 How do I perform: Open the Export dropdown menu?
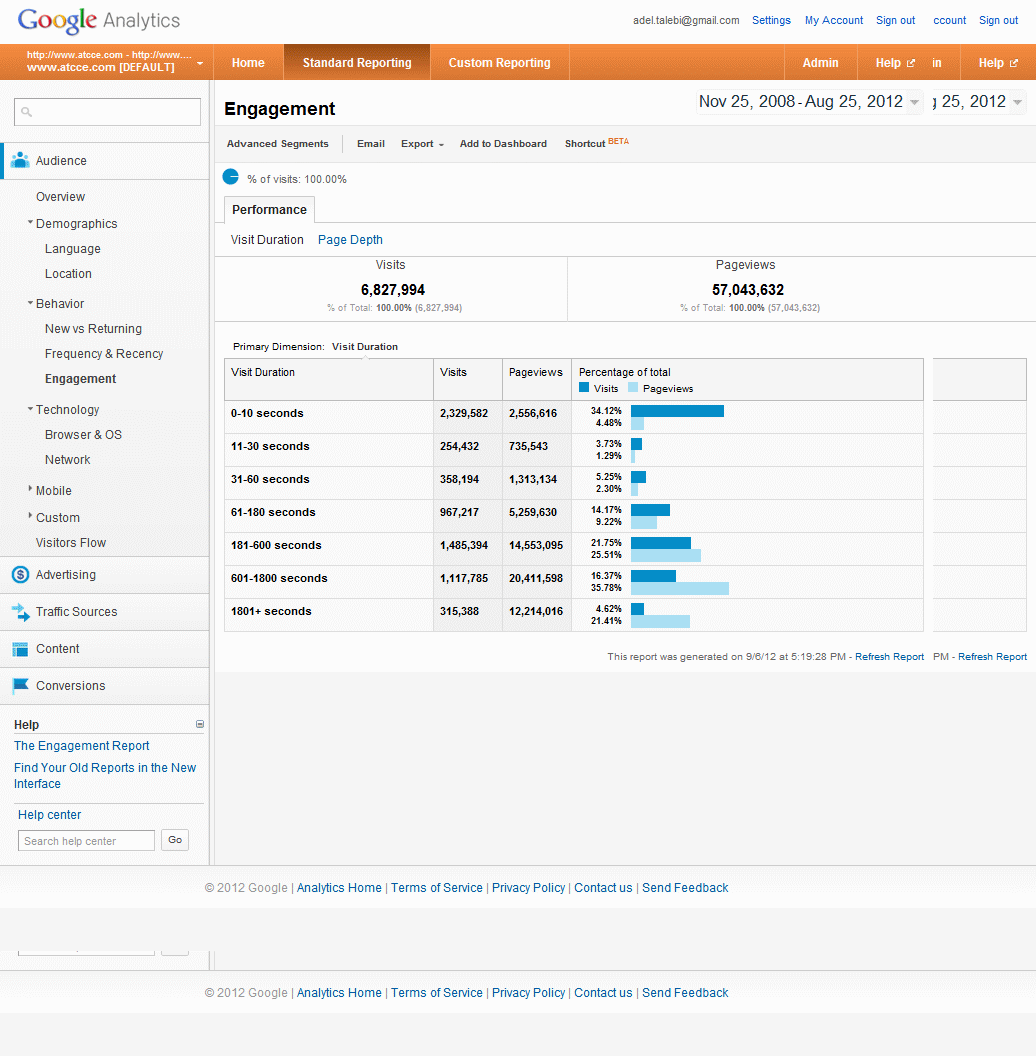pos(422,143)
